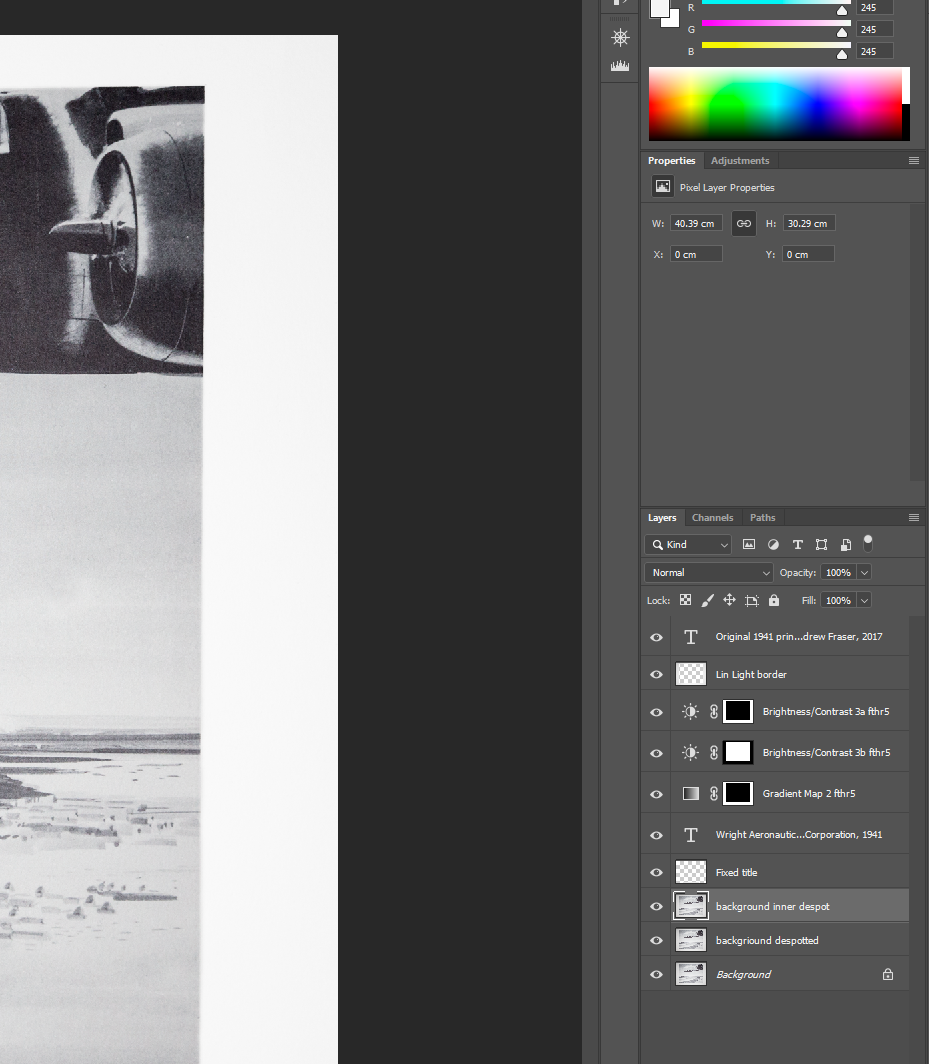Open the Adjustments tab
The height and width of the screenshot is (1064, 929).
pyautogui.click(x=740, y=160)
